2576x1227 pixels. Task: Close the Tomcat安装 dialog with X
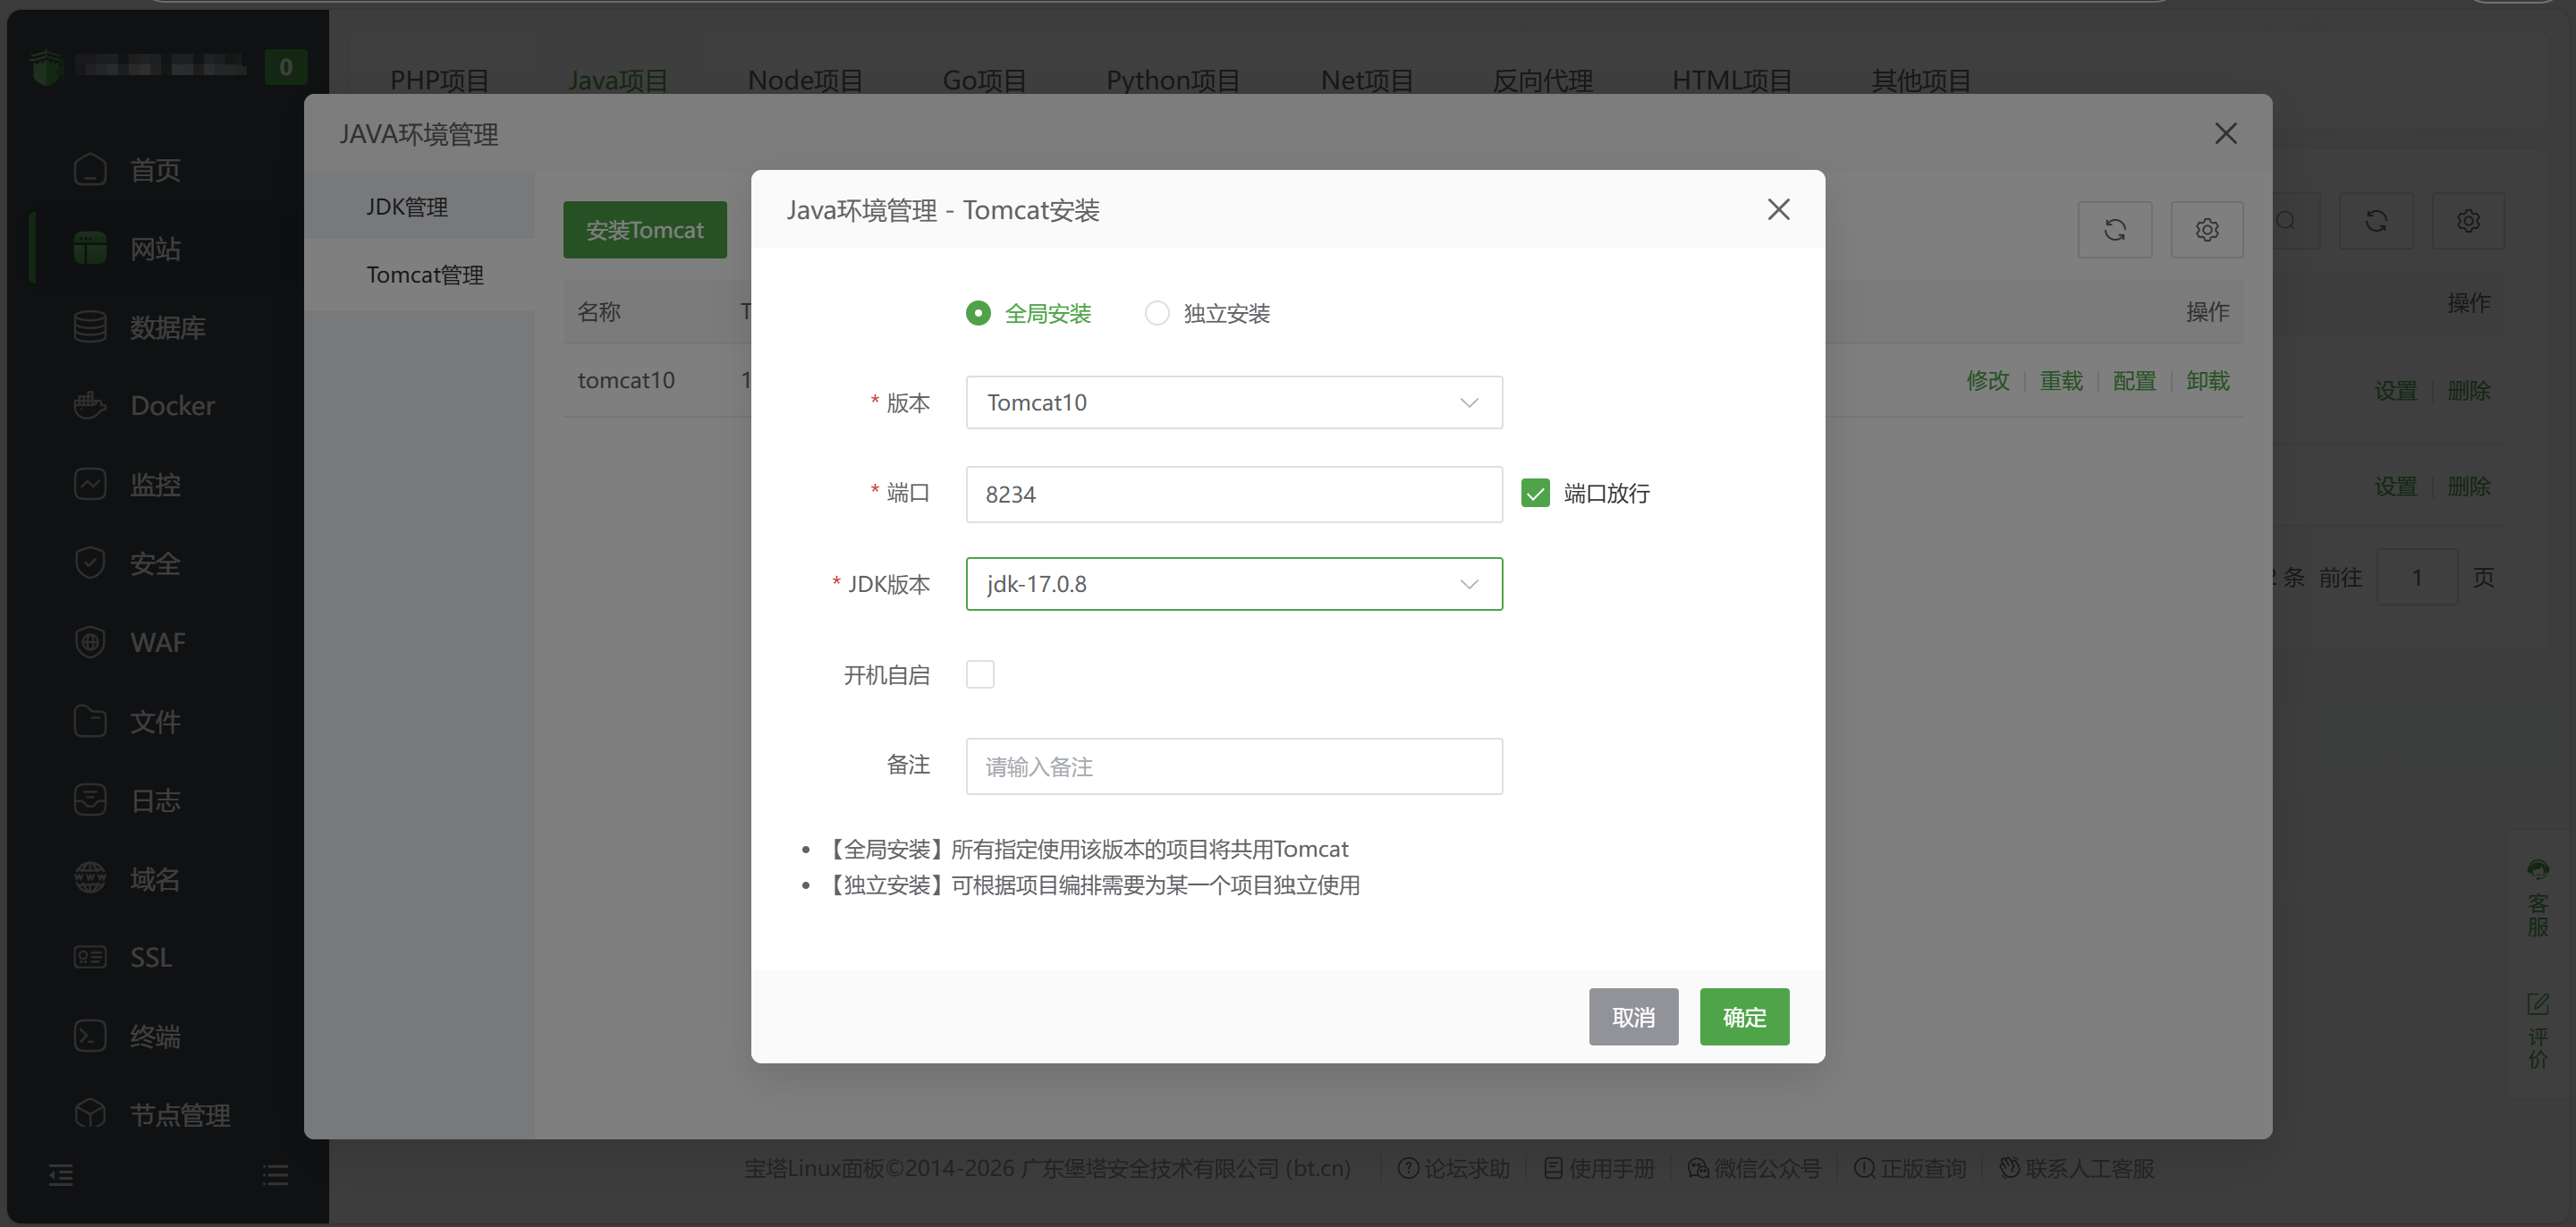coord(1778,210)
